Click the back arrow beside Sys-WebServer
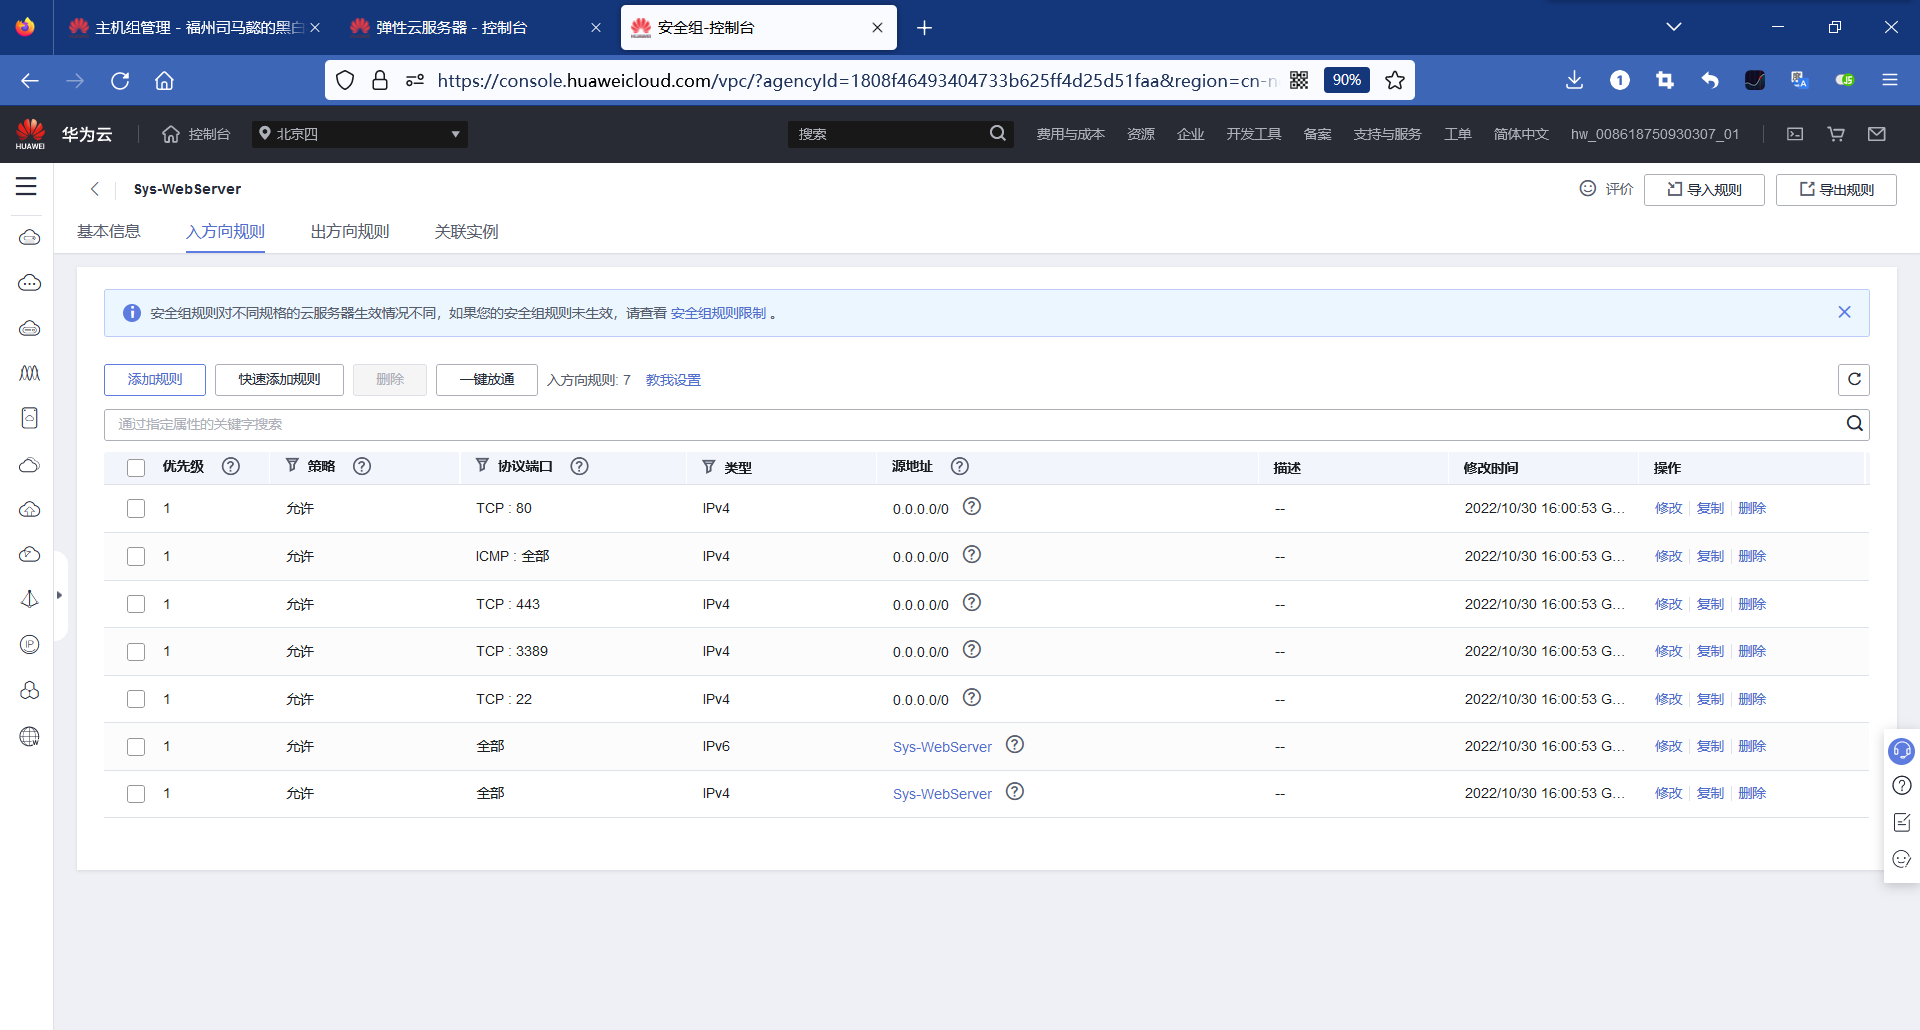Image resolution: width=1920 pixels, height=1030 pixels. [95, 189]
